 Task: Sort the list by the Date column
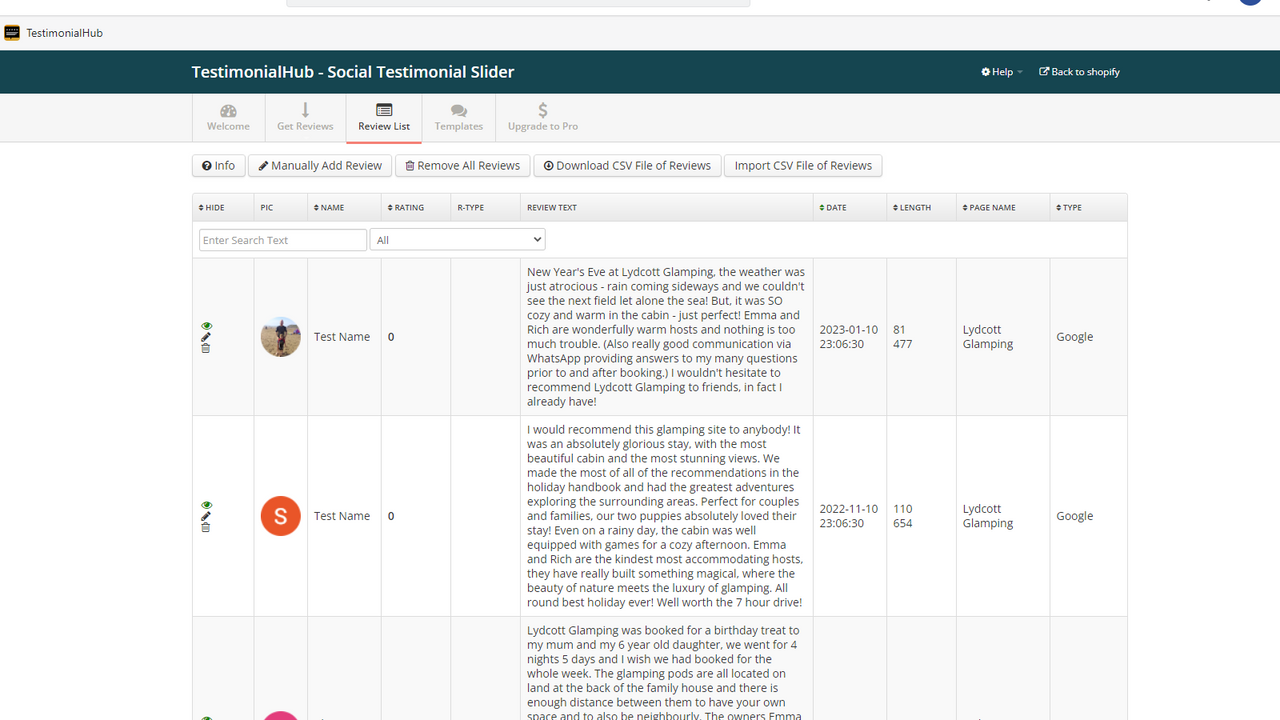[833, 208]
